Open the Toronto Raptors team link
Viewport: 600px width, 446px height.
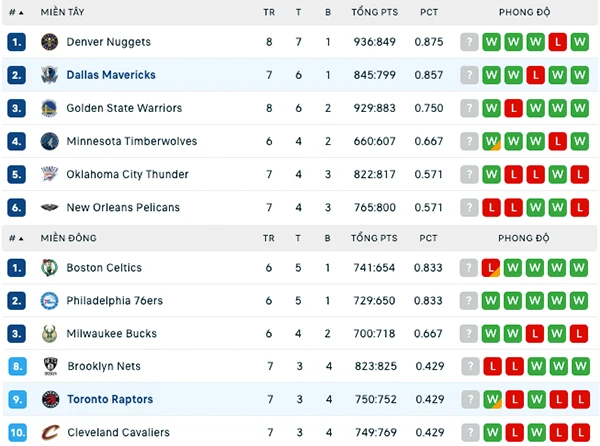tap(110, 399)
